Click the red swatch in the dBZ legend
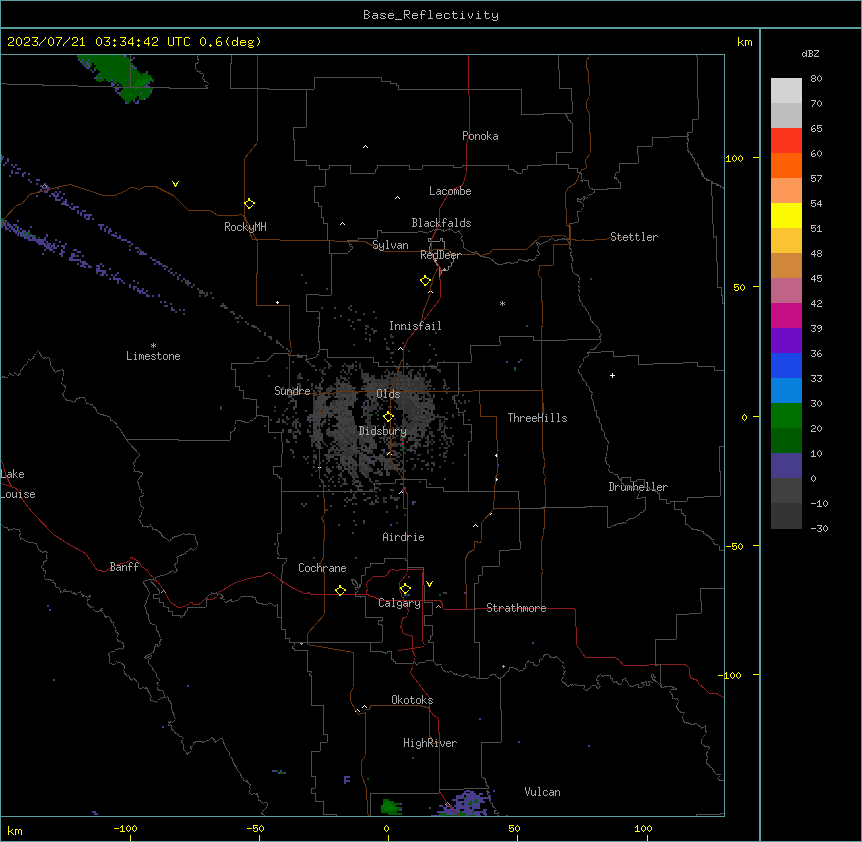Image resolution: width=862 pixels, height=842 pixels. tap(786, 141)
